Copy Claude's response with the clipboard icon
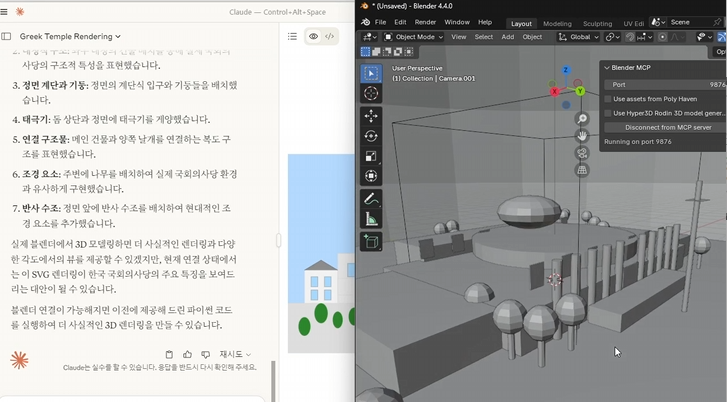The width and height of the screenshot is (727, 402). (169, 354)
